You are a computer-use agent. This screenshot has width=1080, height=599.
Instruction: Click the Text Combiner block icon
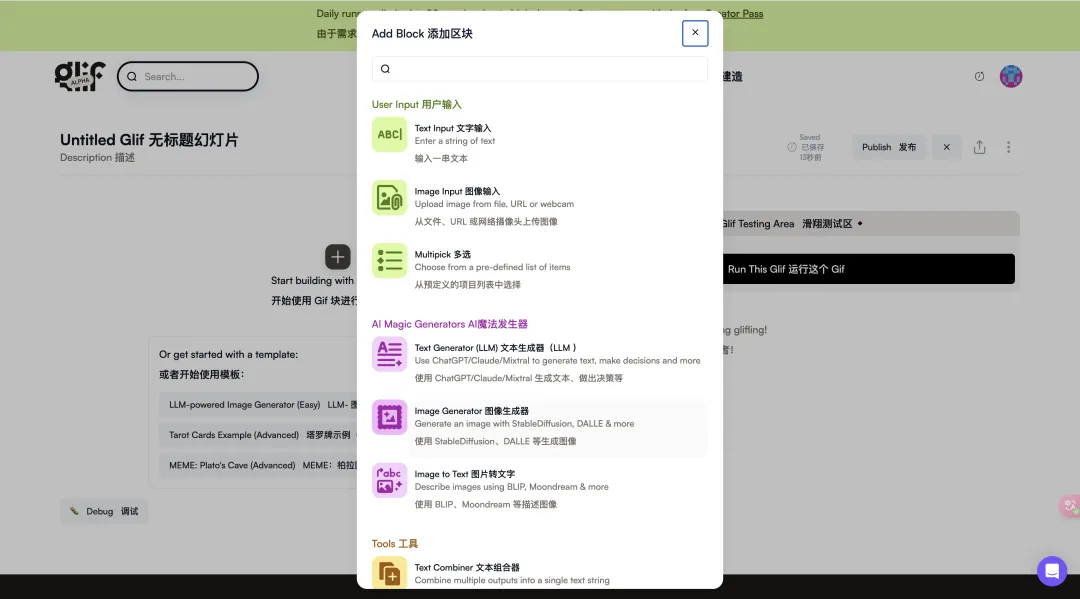tap(389, 573)
